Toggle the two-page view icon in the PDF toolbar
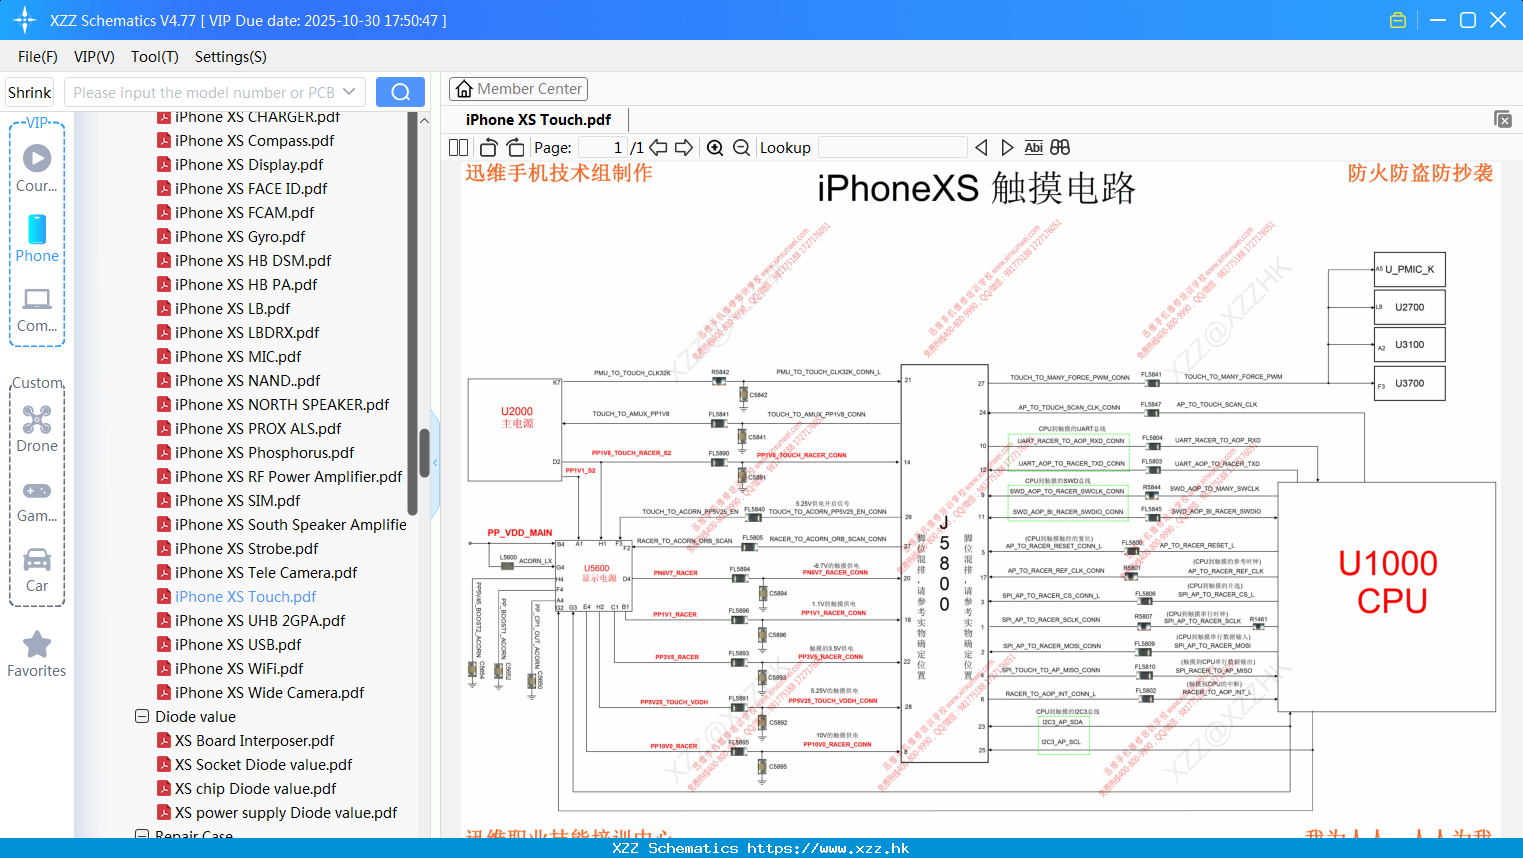 (458, 147)
